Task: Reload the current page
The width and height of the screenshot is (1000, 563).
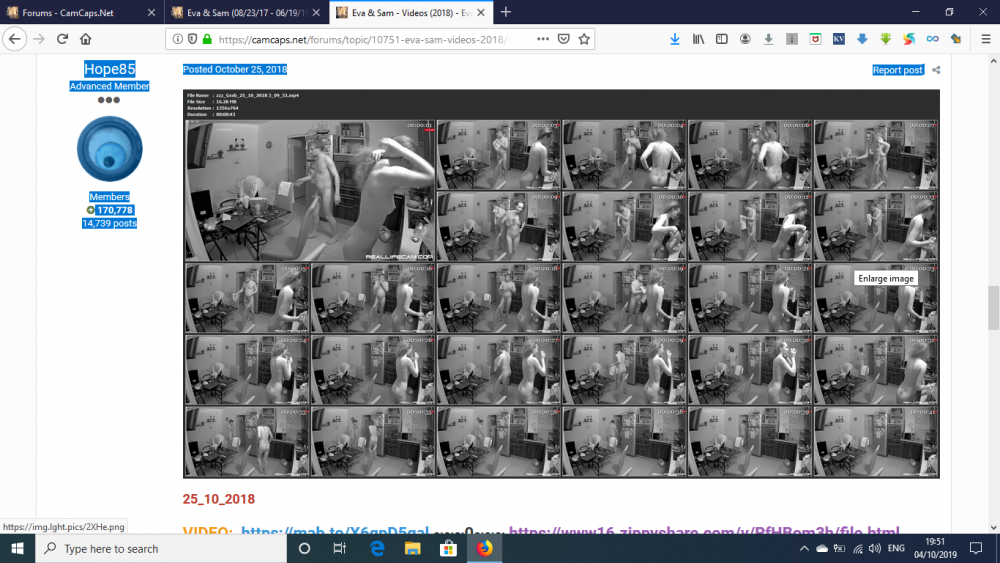Action: [62, 39]
